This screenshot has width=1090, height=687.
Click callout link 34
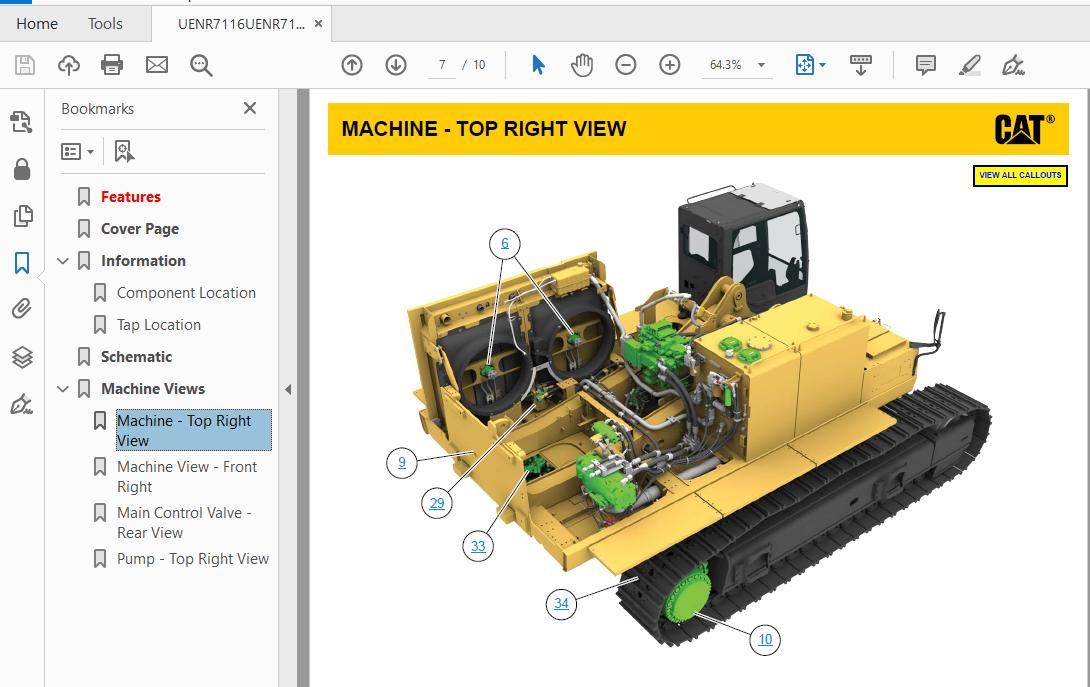[x=562, y=604]
